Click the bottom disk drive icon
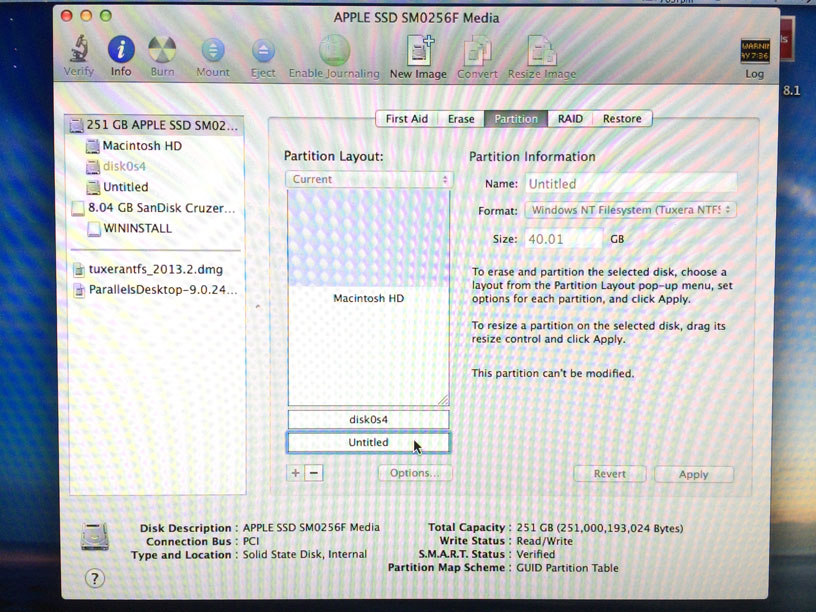This screenshot has width=816, height=612. pos(95,536)
